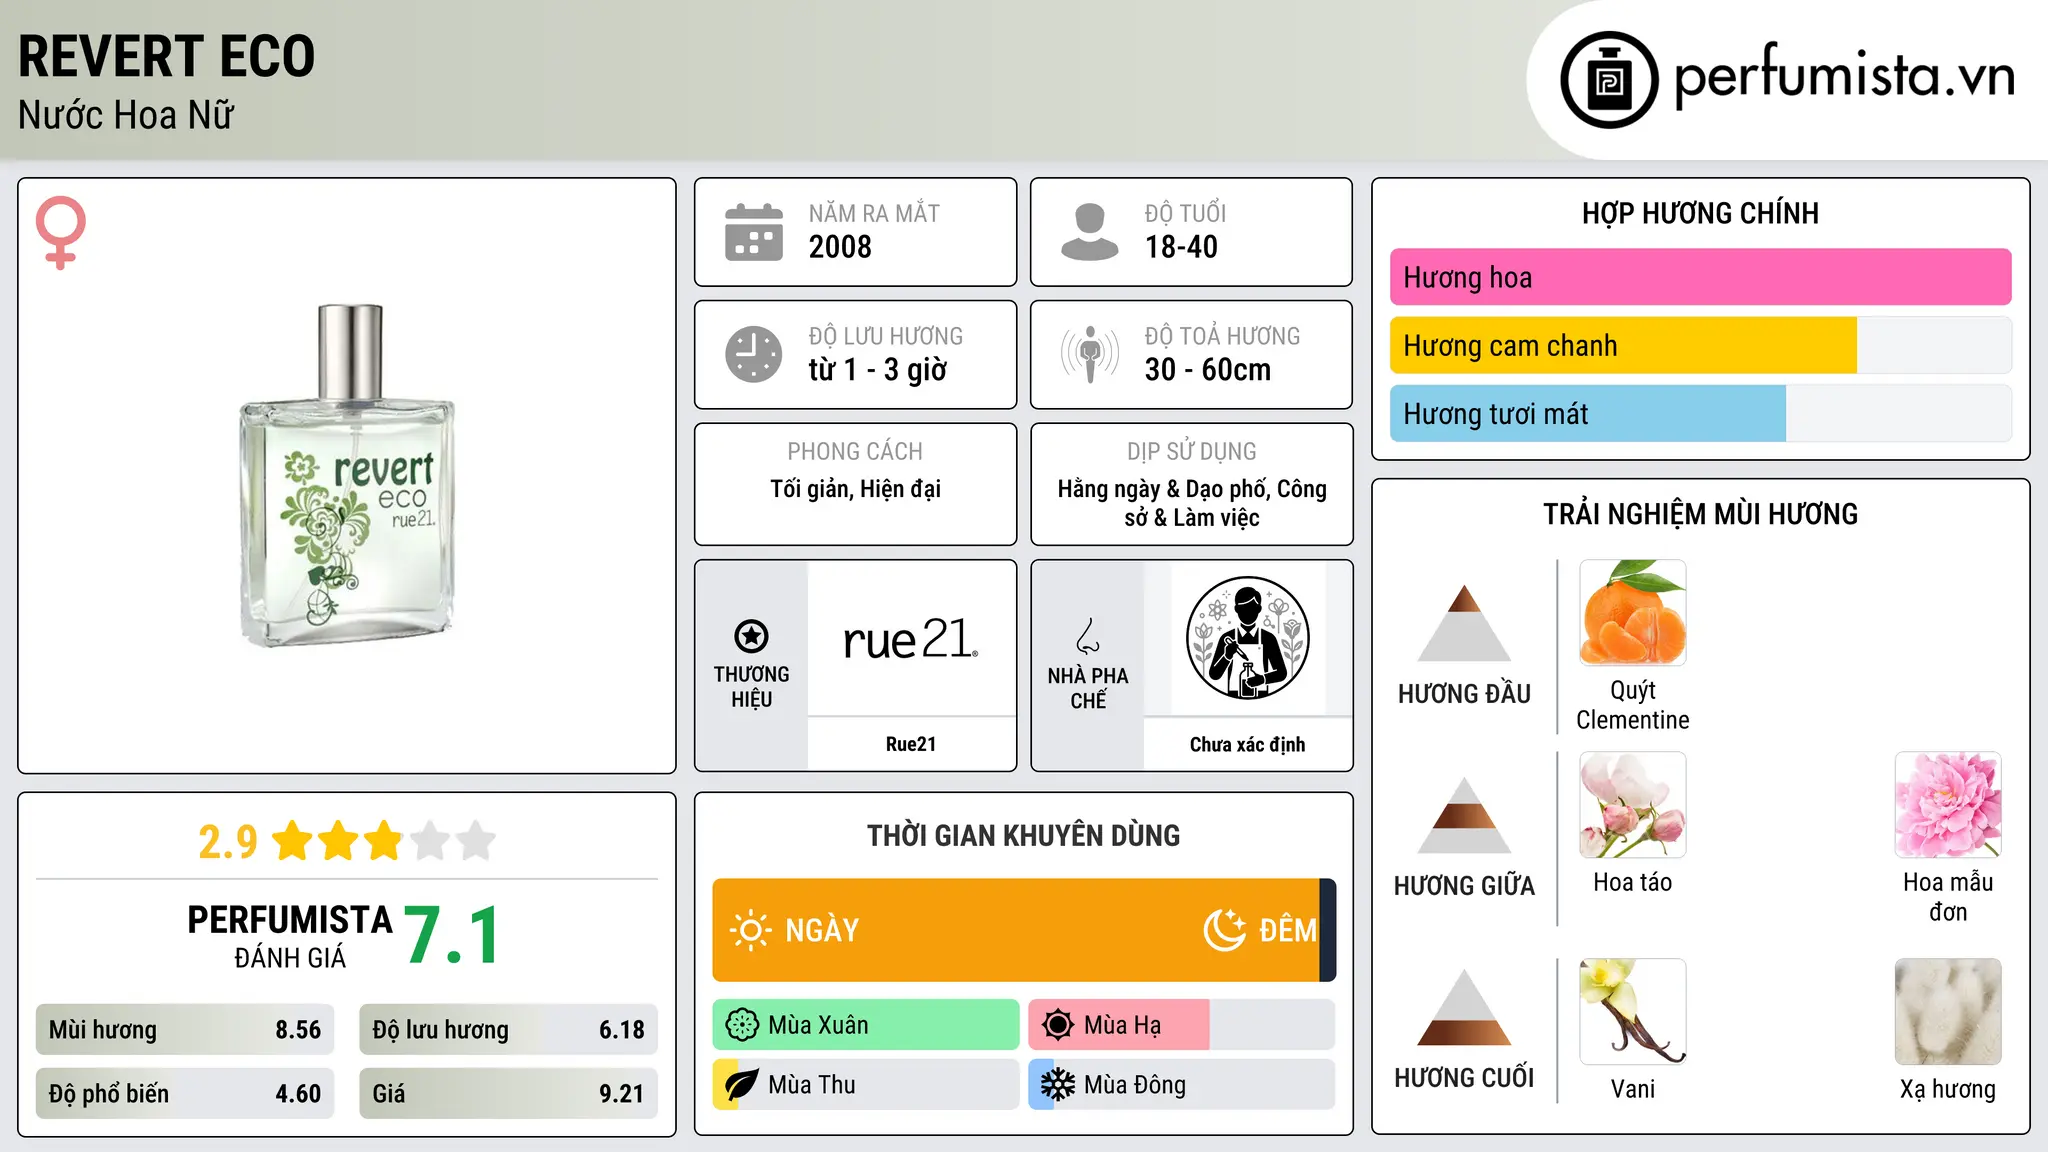Click the yellow Hương cam chanh accord bar
2048x1152 pixels.
click(x=1623, y=346)
